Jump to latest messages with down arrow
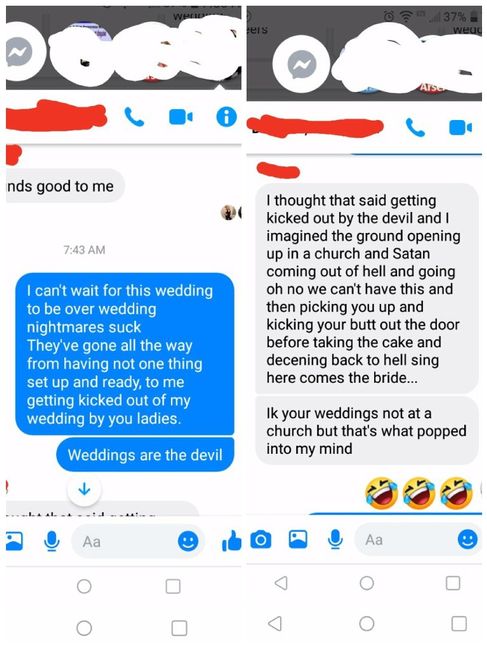 click(85, 490)
